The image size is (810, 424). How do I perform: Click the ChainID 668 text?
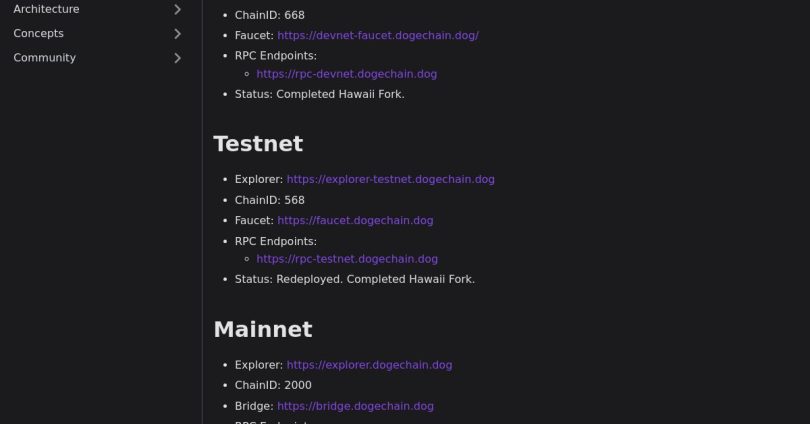(269, 16)
